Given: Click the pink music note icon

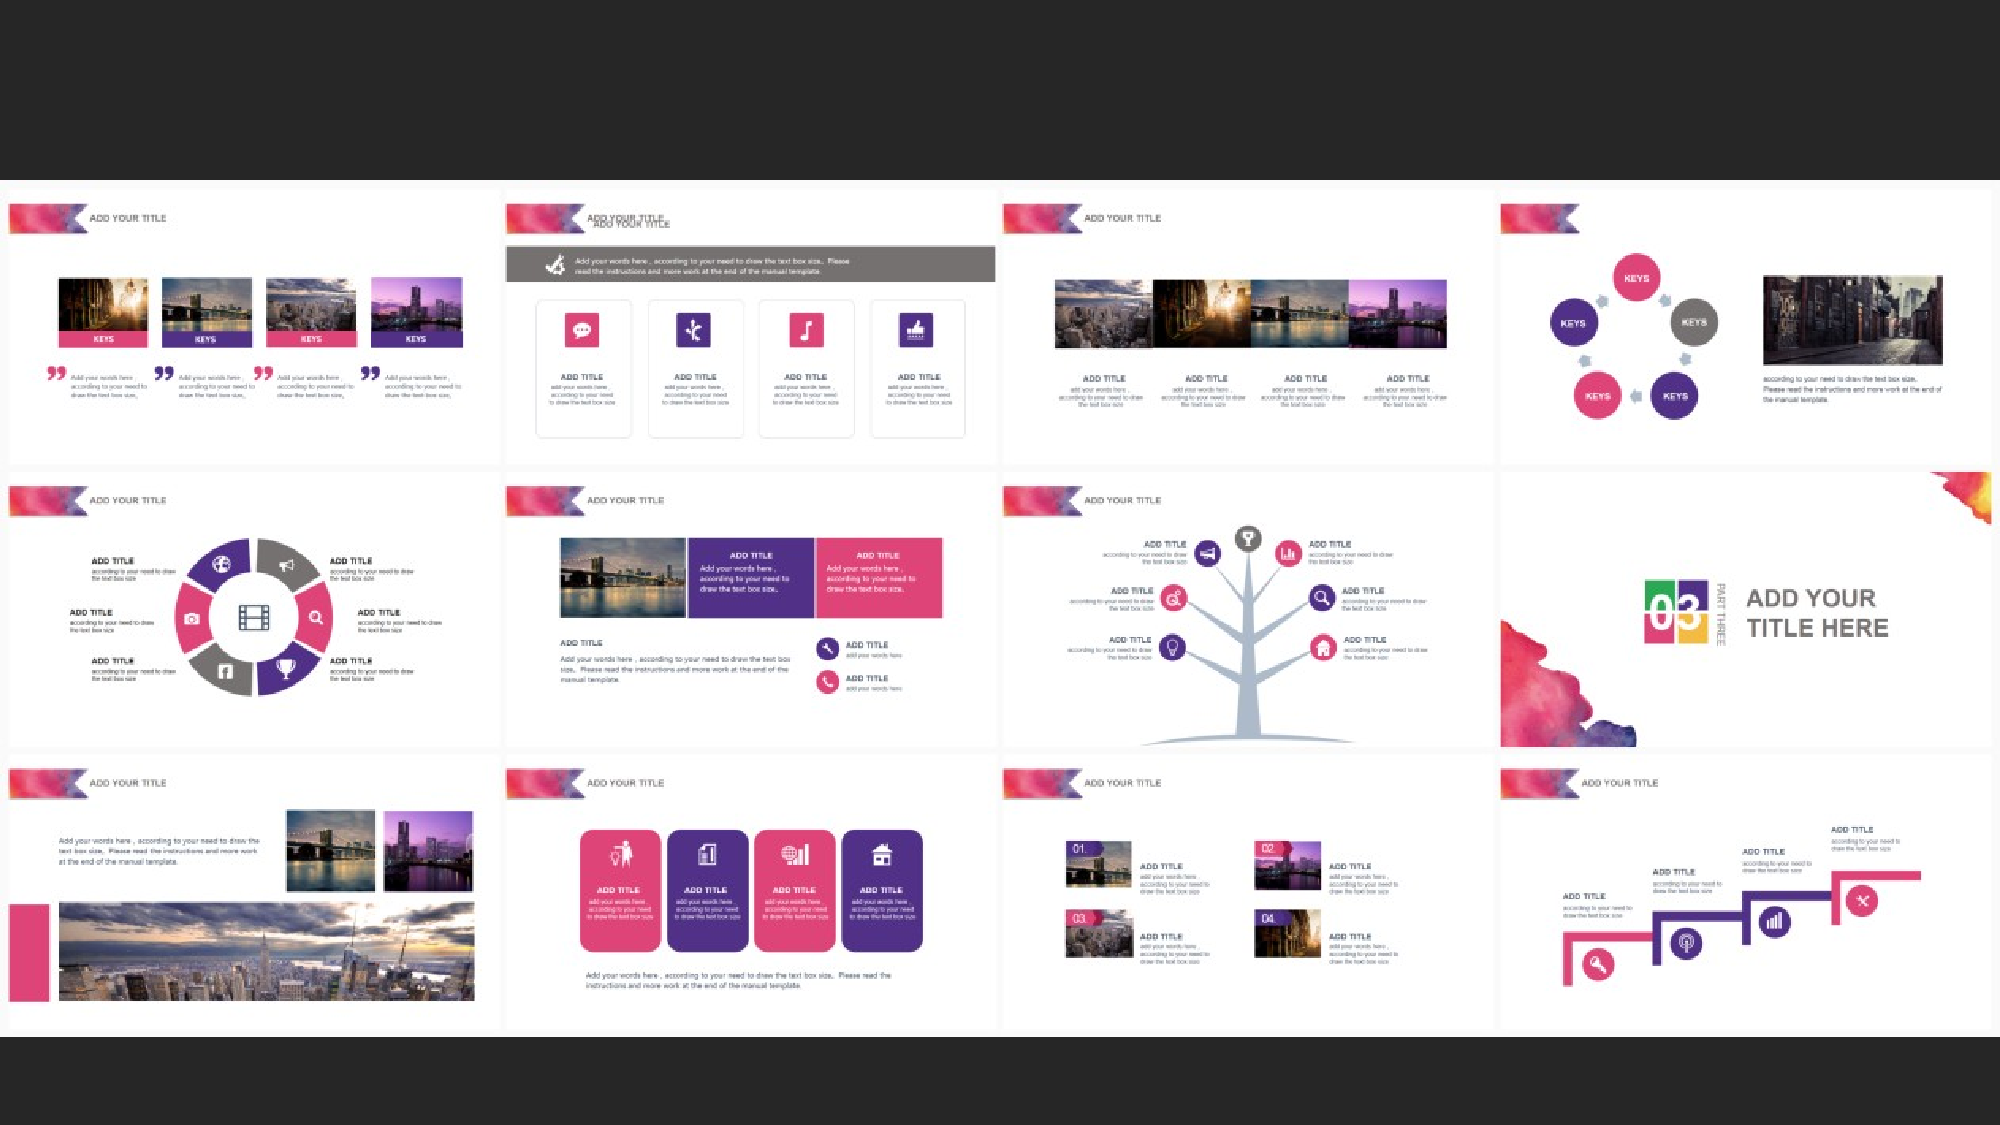Looking at the screenshot, I should 806,330.
